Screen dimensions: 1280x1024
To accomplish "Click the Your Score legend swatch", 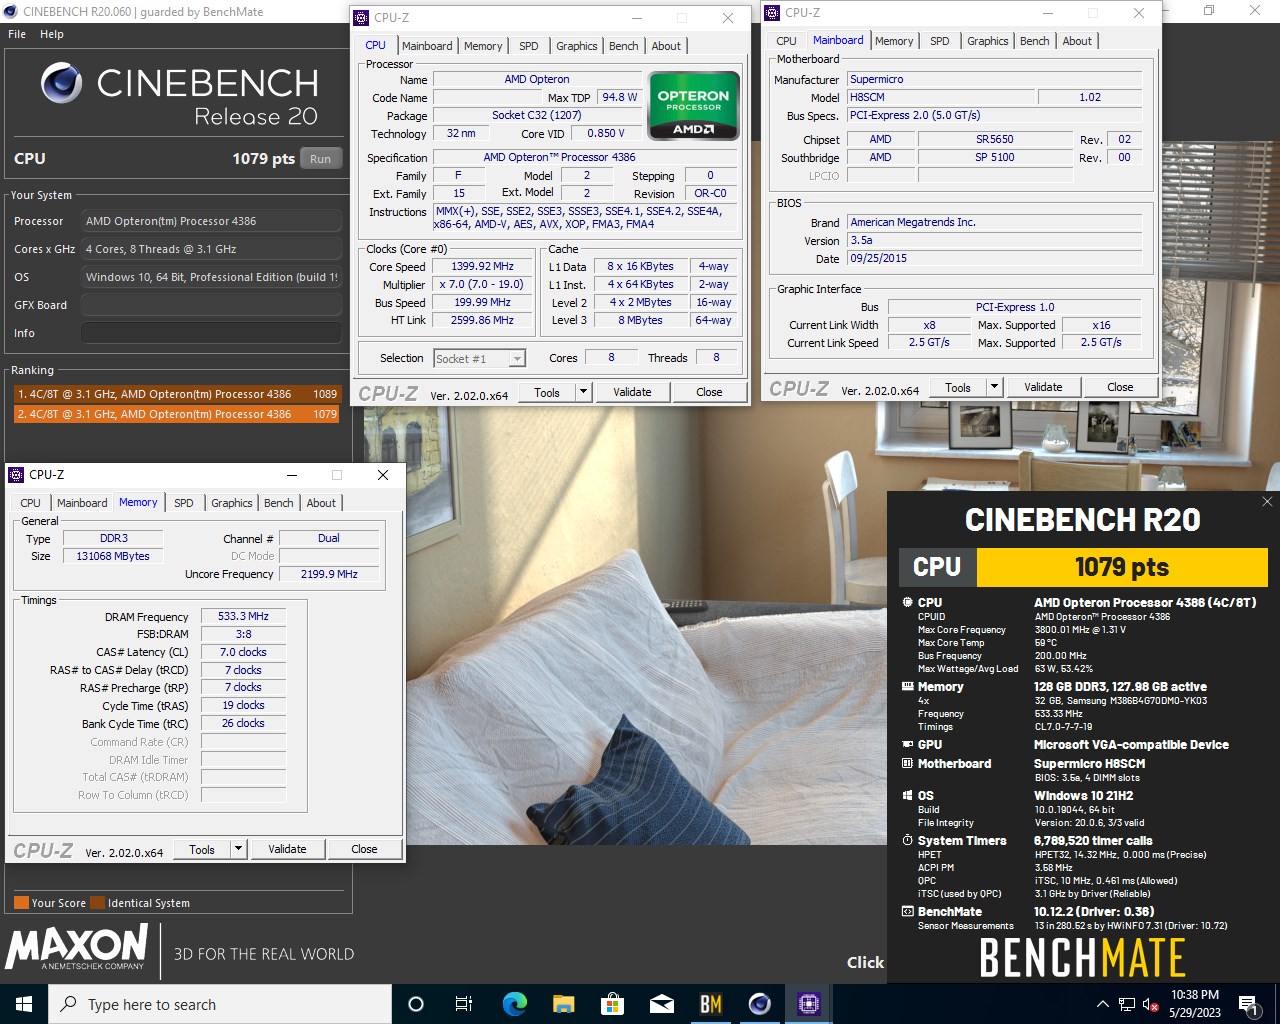I will coord(21,903).
